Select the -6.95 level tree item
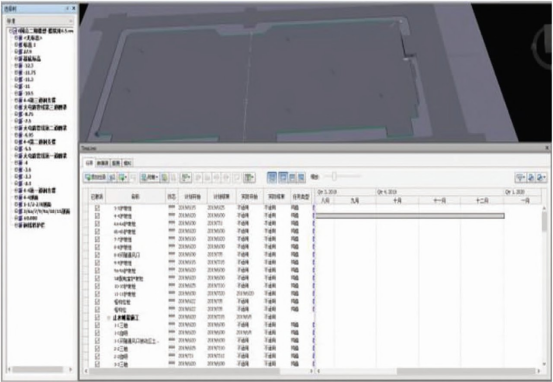The width and height of the screenshot is (553, 382). click(29, 135)
